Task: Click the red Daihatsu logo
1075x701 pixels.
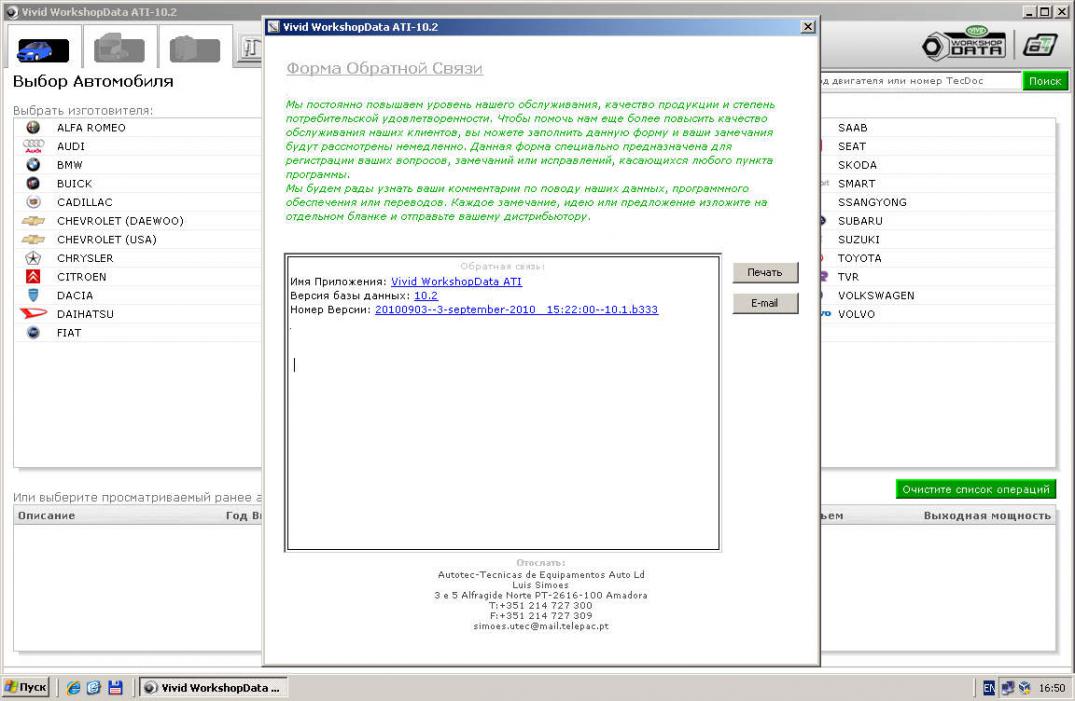Action: [x=33, y=313]
